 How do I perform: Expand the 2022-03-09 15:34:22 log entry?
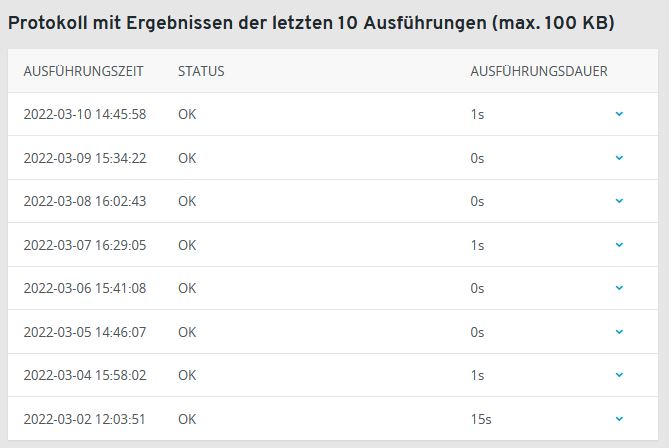click(619, 158)
